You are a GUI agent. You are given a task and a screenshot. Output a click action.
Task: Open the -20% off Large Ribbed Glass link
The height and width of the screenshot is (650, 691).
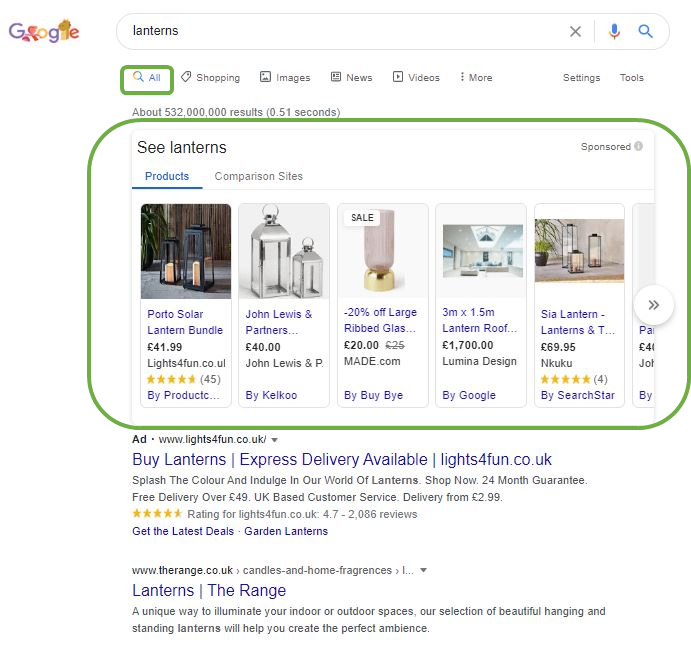380,320
